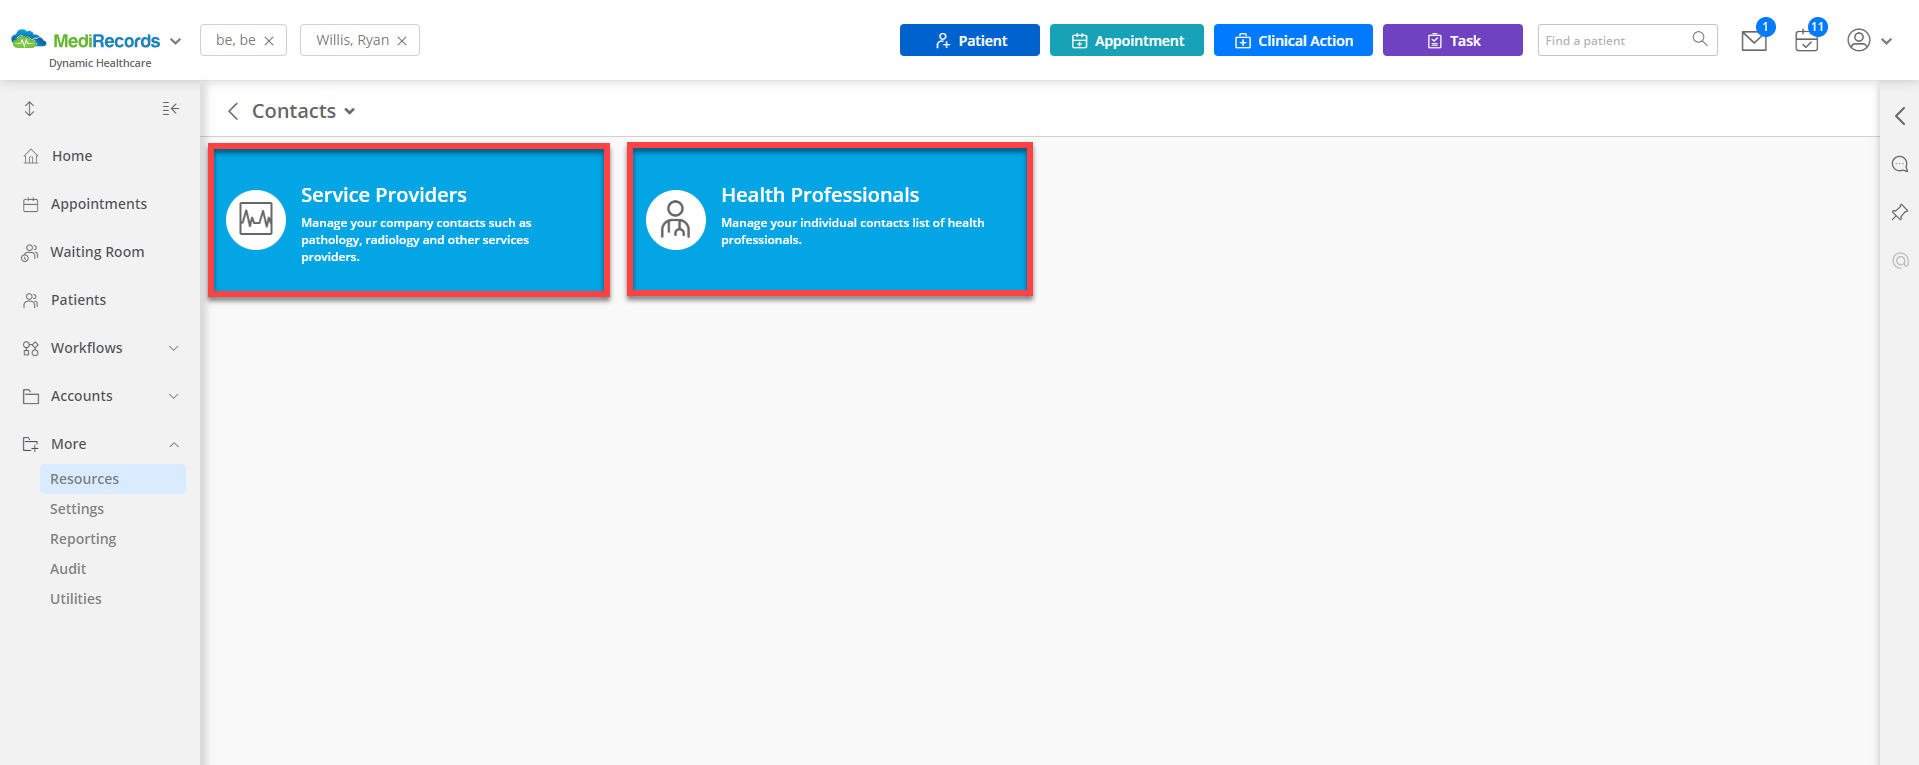Select Resources under More
Image resolution: width=1919 pixels, height=765 pixels.
(113, 479)
